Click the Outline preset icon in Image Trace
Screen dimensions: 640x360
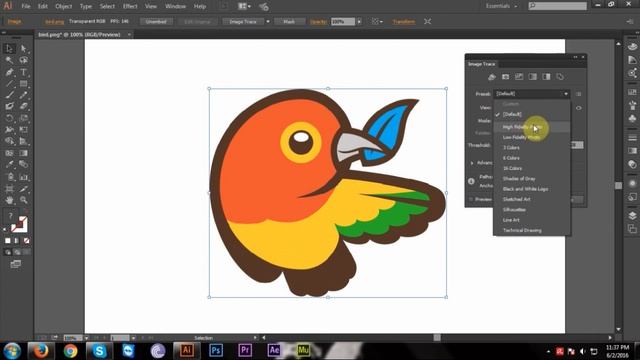click(x=560, y=77)
